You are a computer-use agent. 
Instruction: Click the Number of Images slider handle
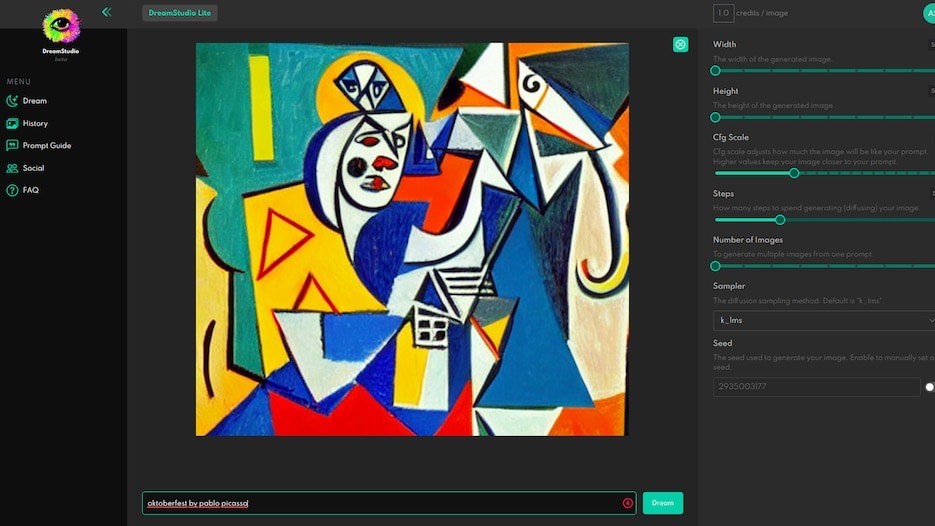click(x=716, y=266)
